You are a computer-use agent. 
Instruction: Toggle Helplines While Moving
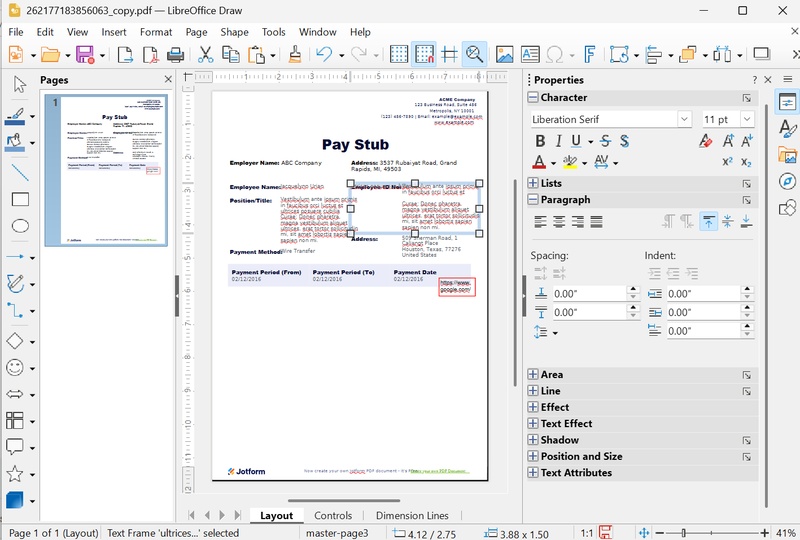[449, 54]
